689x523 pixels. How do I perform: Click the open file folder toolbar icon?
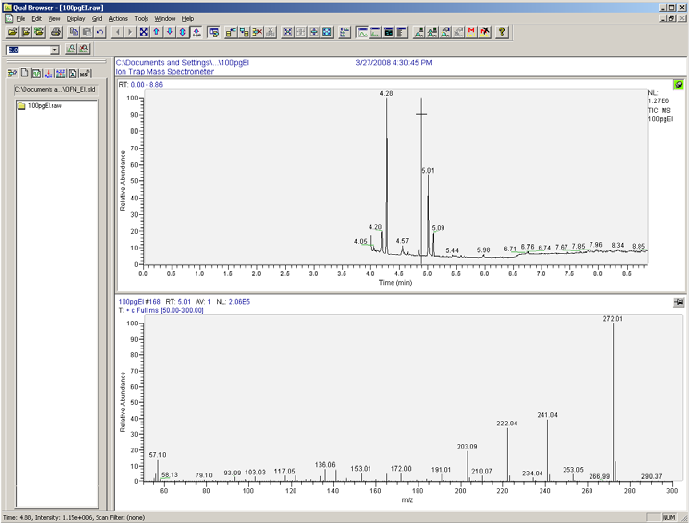pos(13,32)
